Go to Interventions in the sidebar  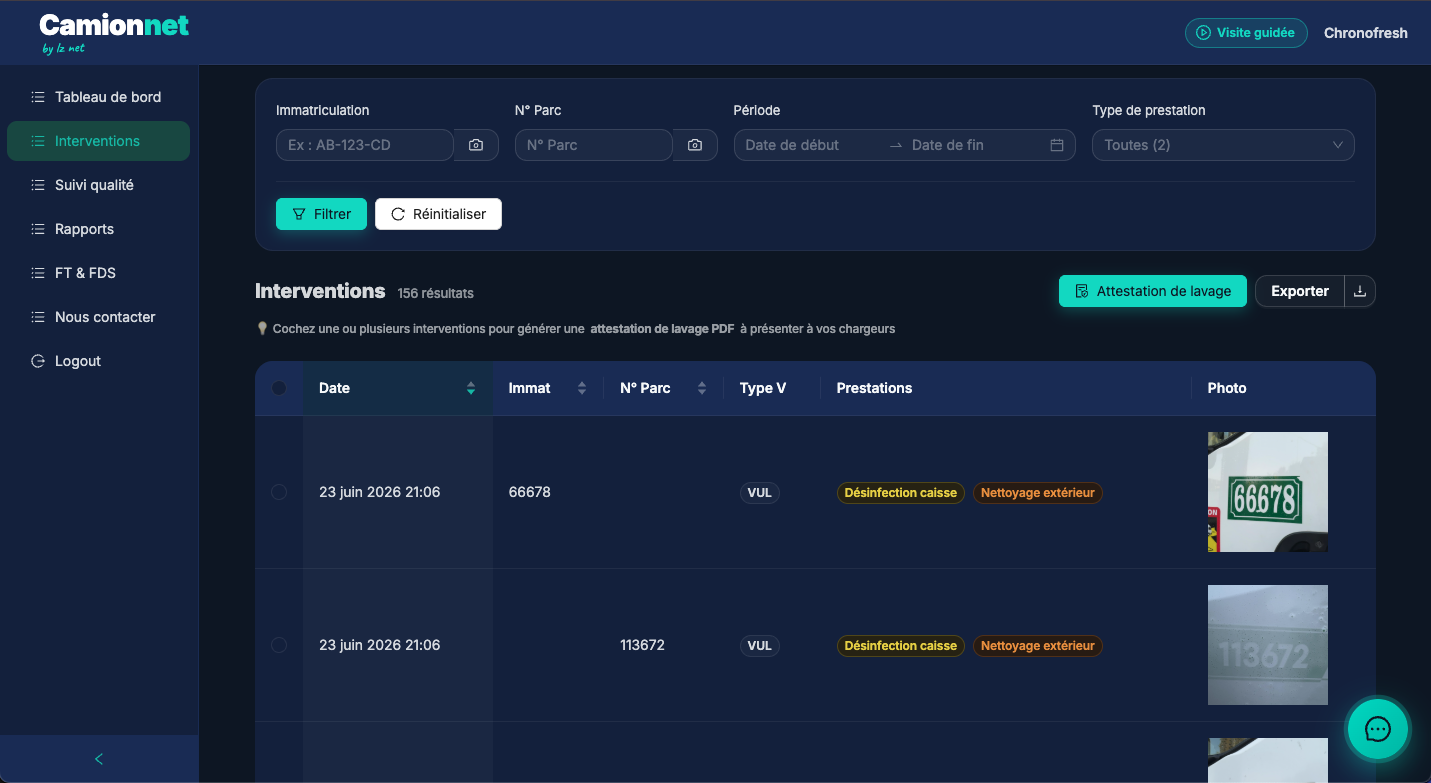click(98, 141)
